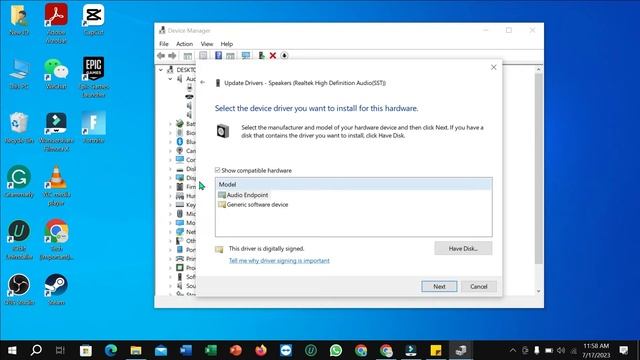Screen dimensions: 640x360
Task: Click the Device Manager scrollbar up arrow
Action: click(538, 70)
